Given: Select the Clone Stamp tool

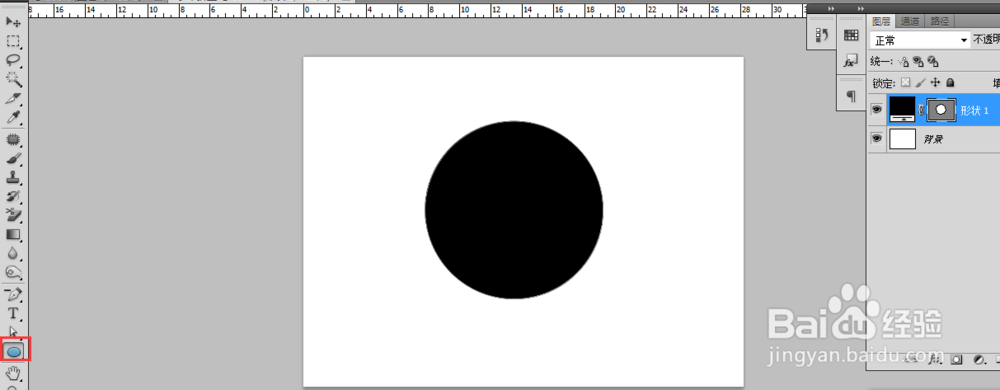Looking at the screenshot, I should point(13,177).
